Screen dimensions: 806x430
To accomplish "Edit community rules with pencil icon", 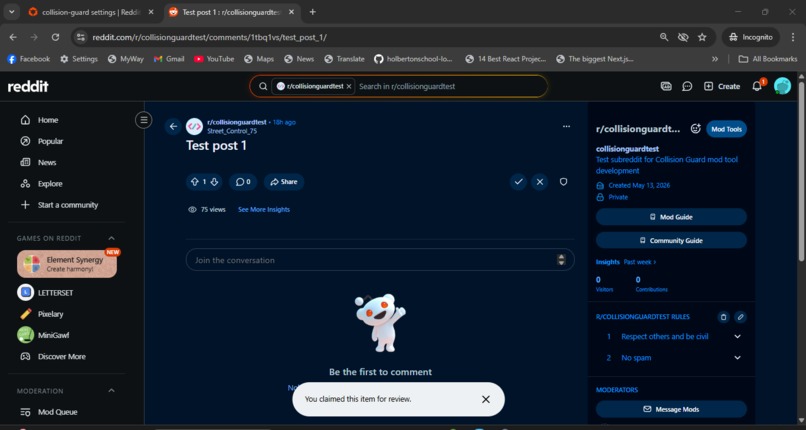I will coord(740,317).
